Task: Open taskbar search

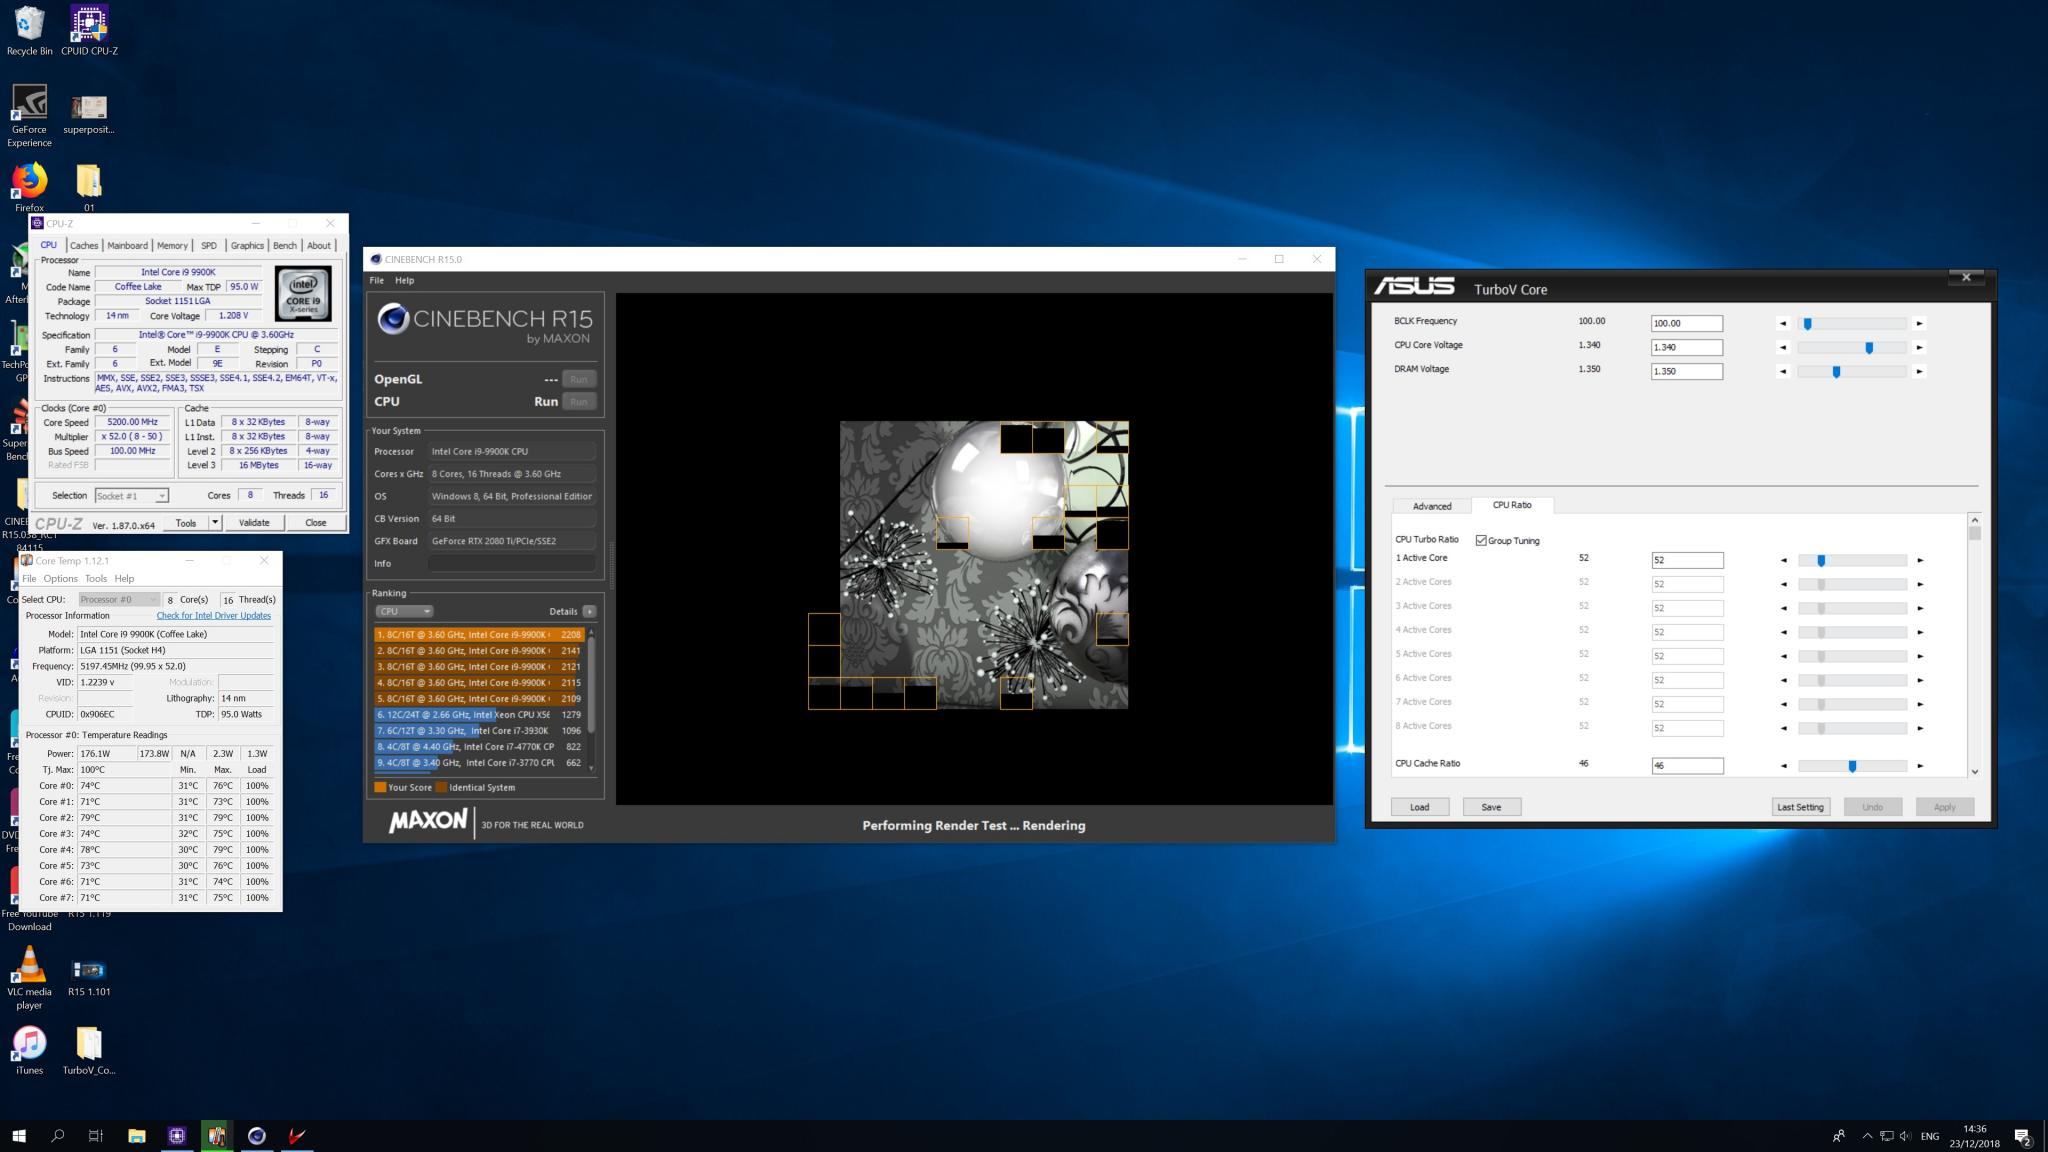Action: point(57,1135)
